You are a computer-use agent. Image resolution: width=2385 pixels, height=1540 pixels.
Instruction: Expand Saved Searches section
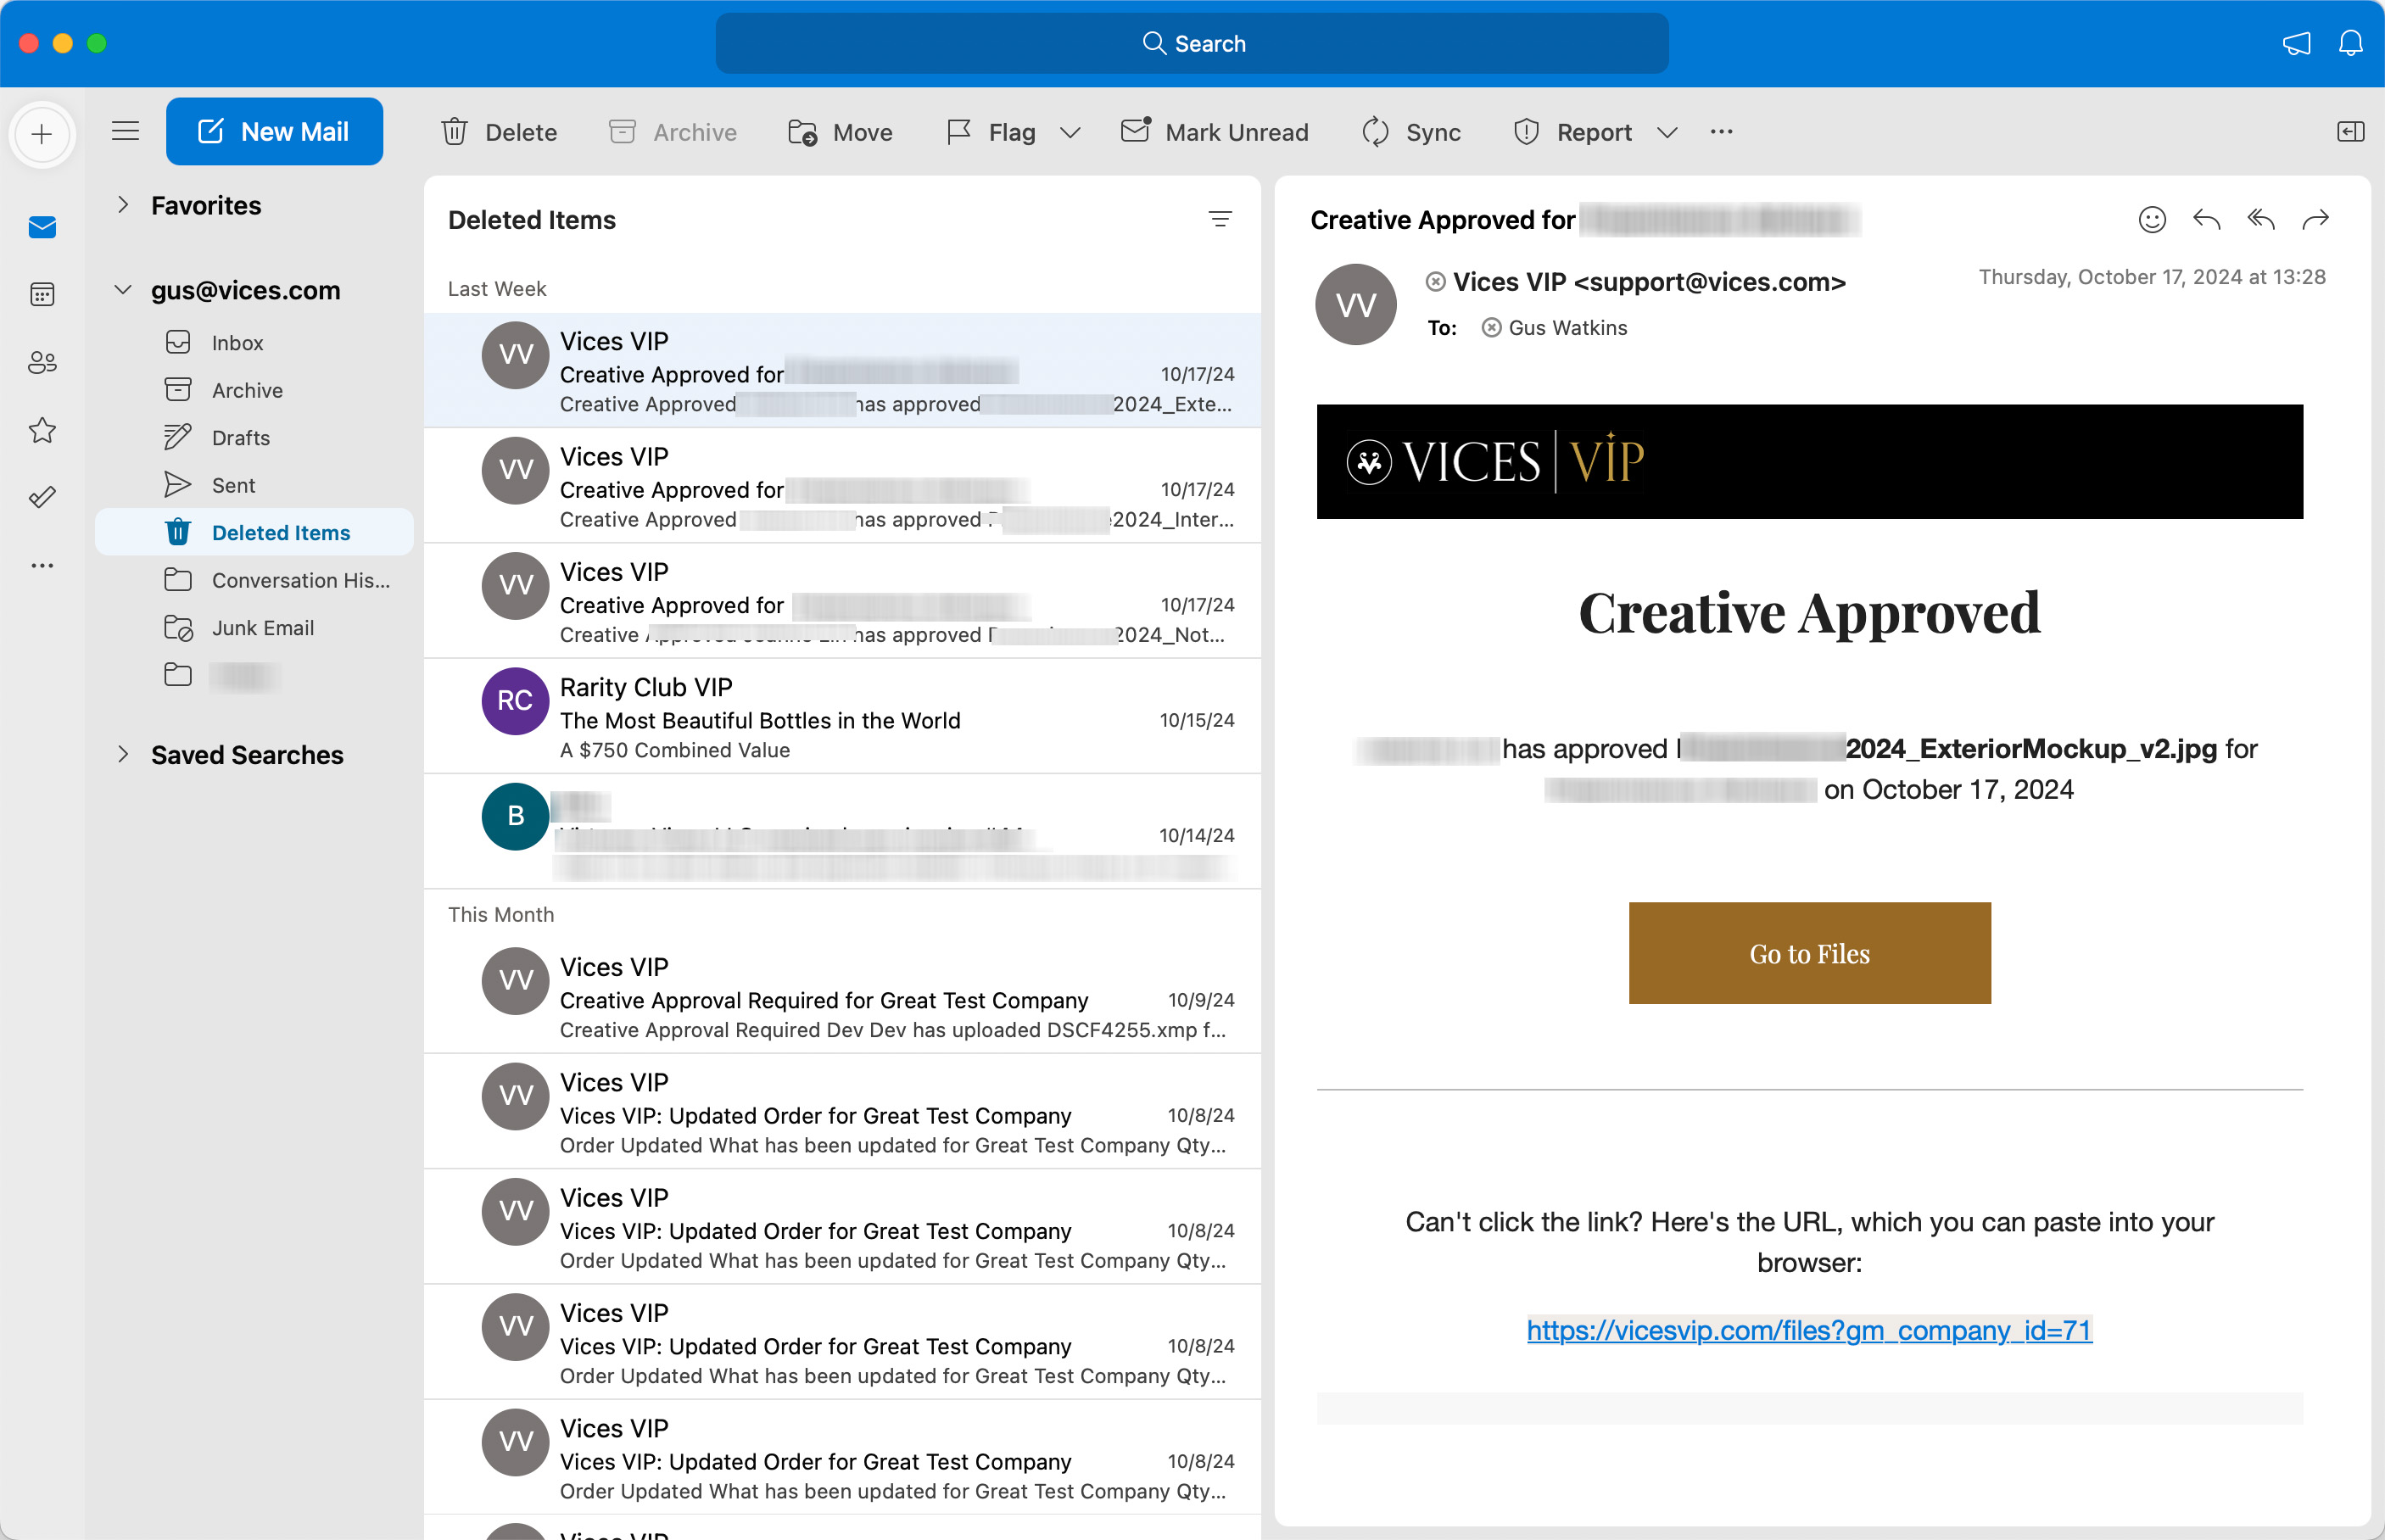tap(123, 754)
